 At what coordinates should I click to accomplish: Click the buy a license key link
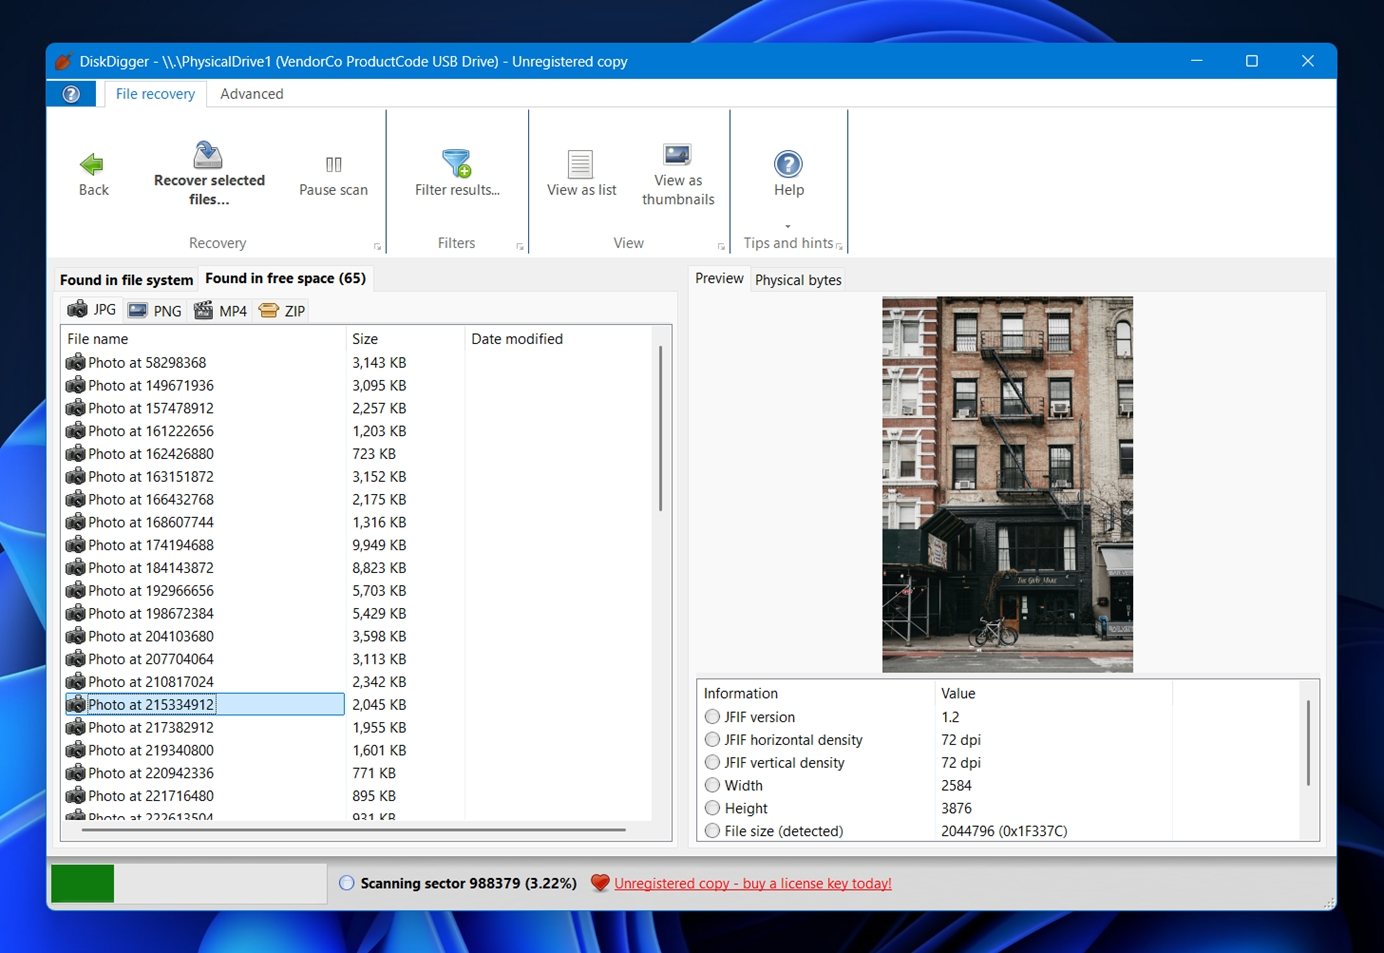(x=752, y=883)
